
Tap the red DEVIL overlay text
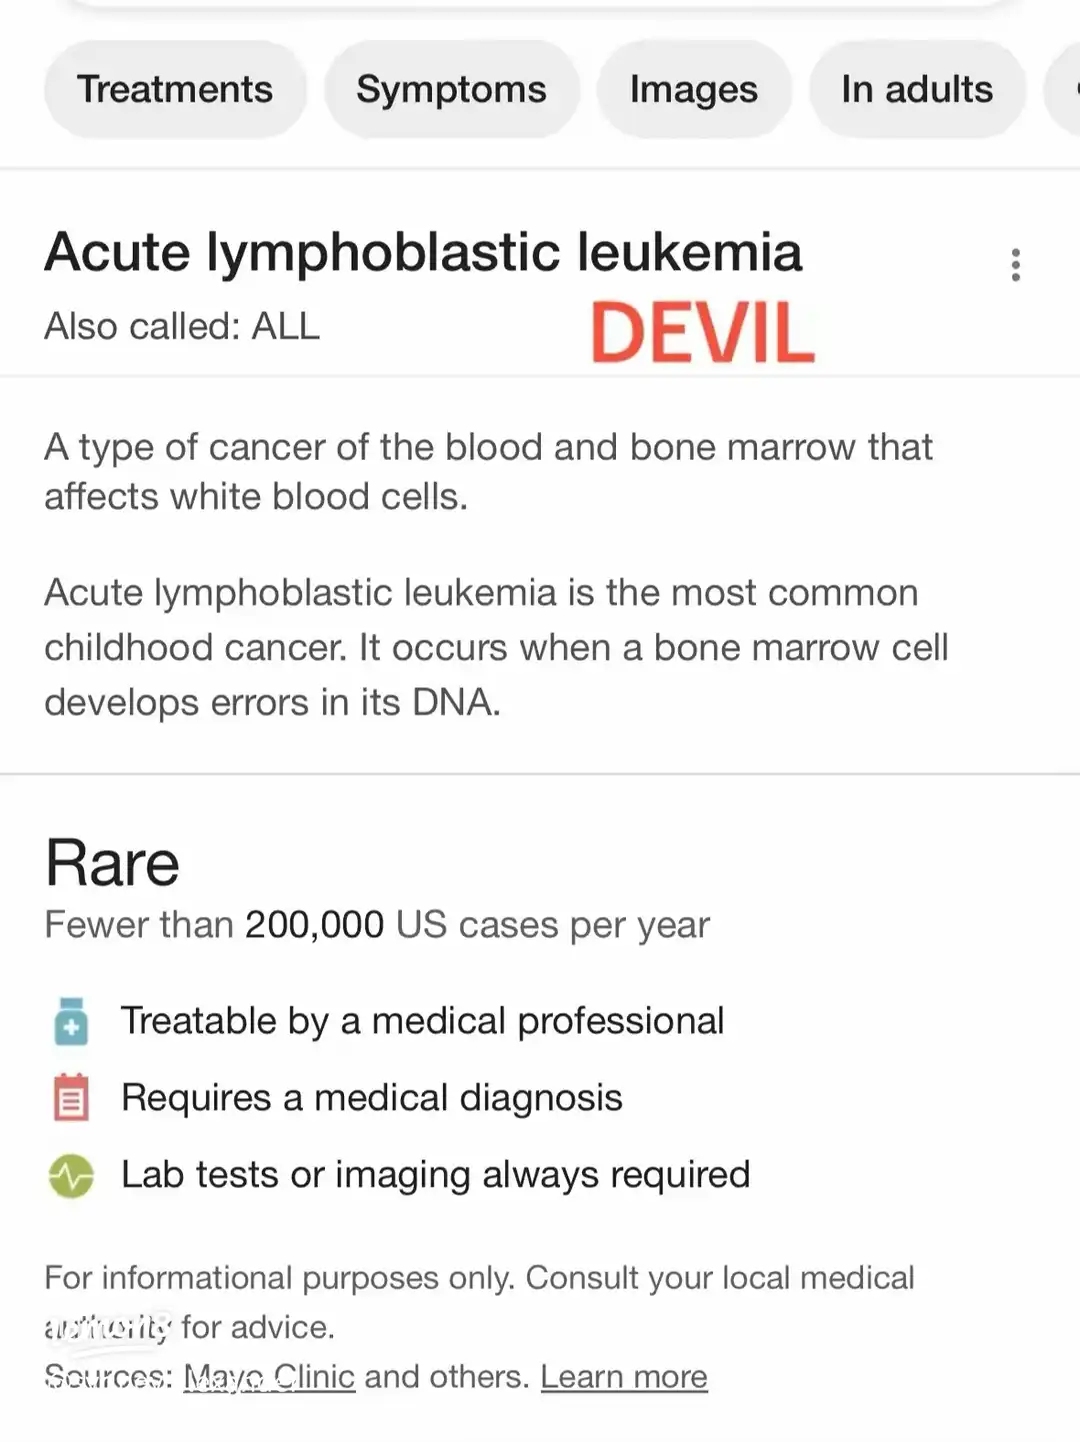702,332
